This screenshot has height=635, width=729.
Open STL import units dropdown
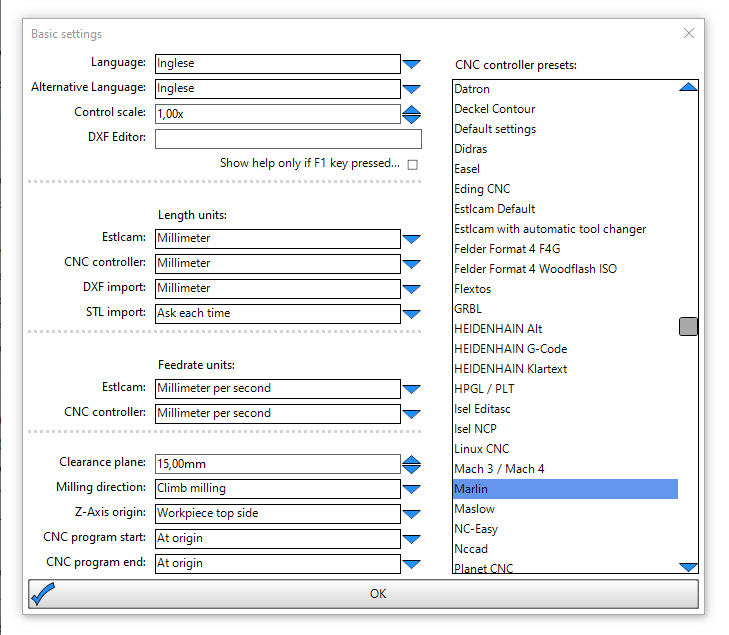(x=411, y=314)
